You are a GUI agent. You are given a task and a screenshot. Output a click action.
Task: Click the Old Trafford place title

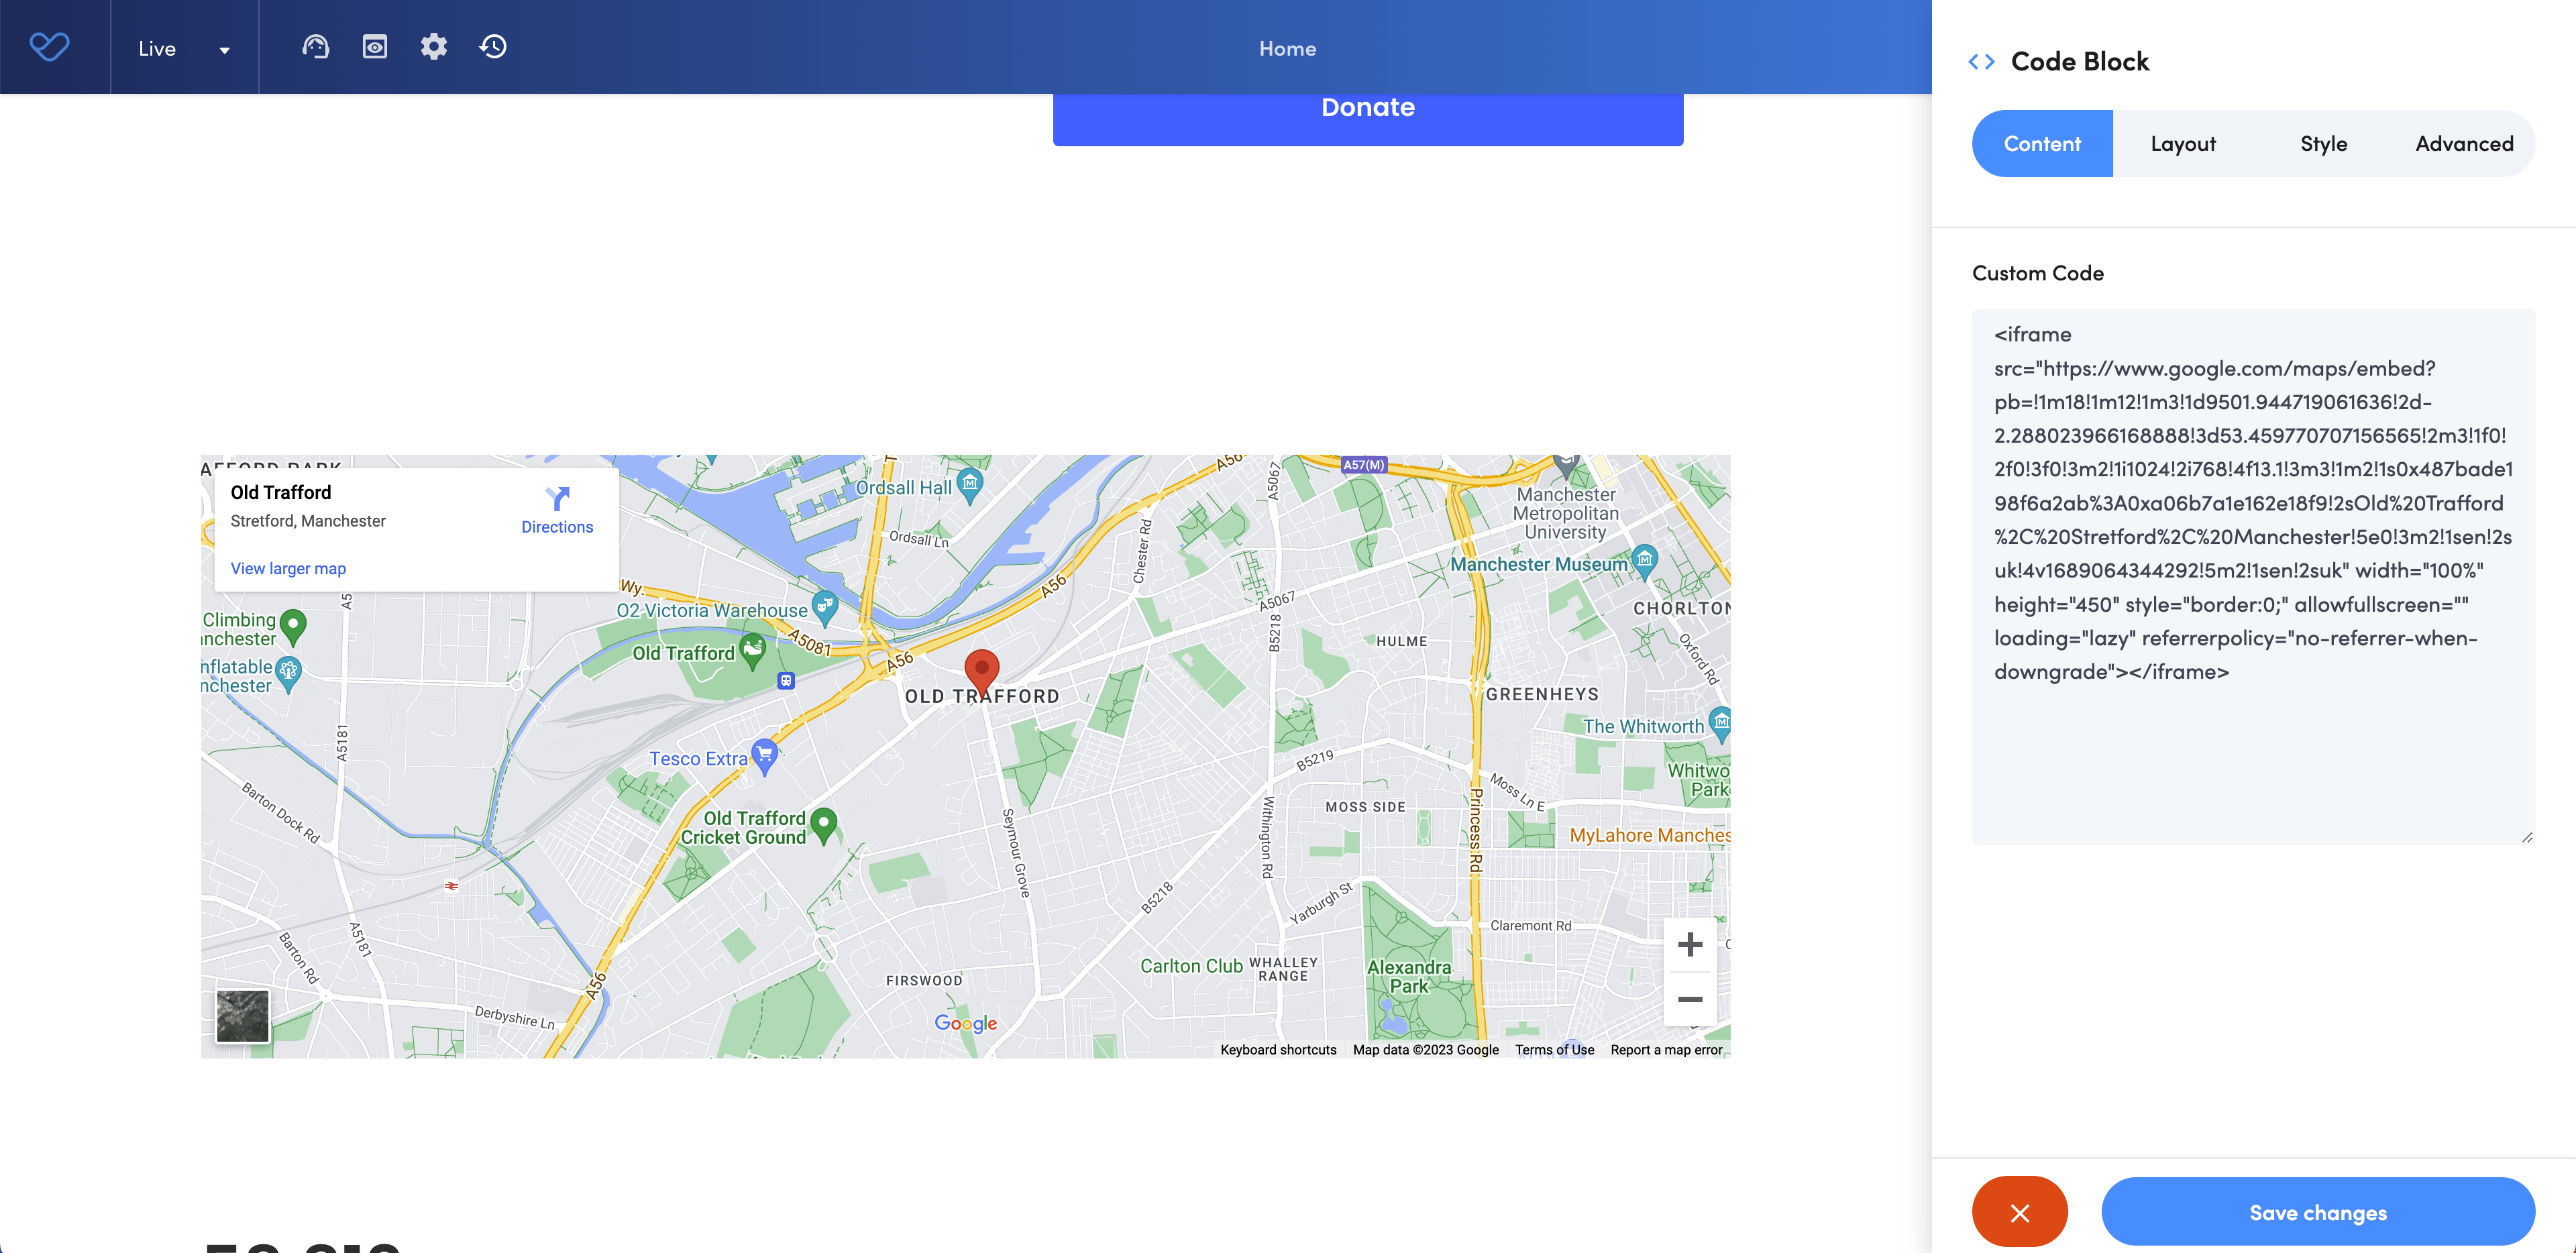click(281, 492)
